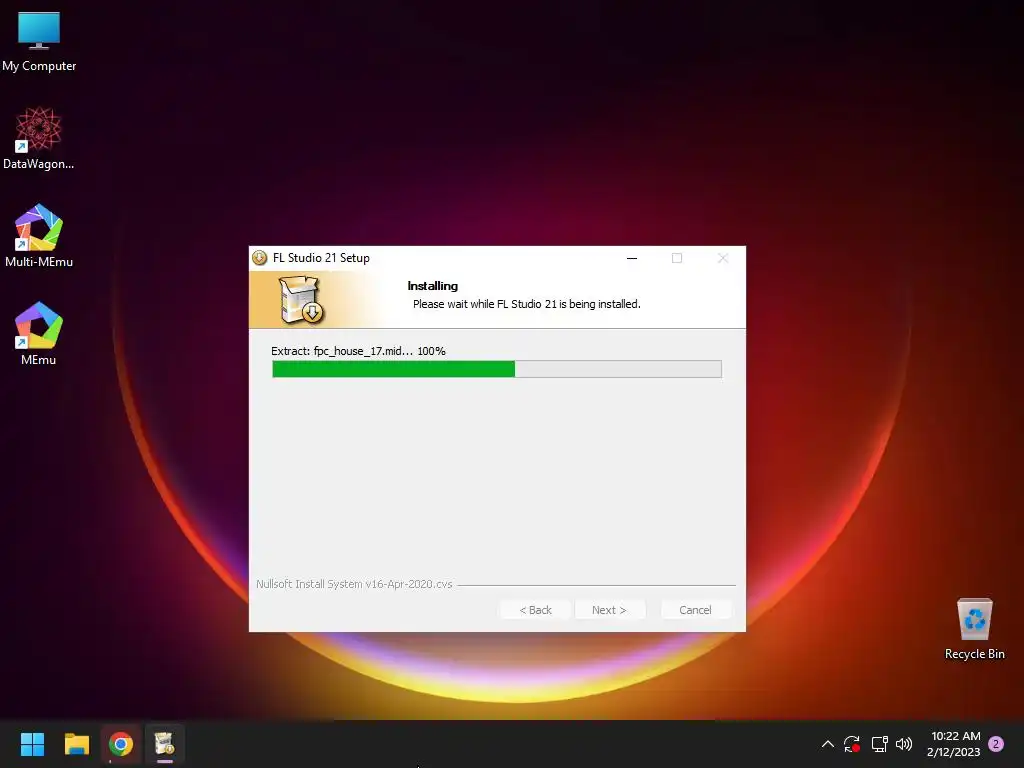Switch to Google Chrome in the taskbar
This screenshot has height=768, width=1024.
121,744
